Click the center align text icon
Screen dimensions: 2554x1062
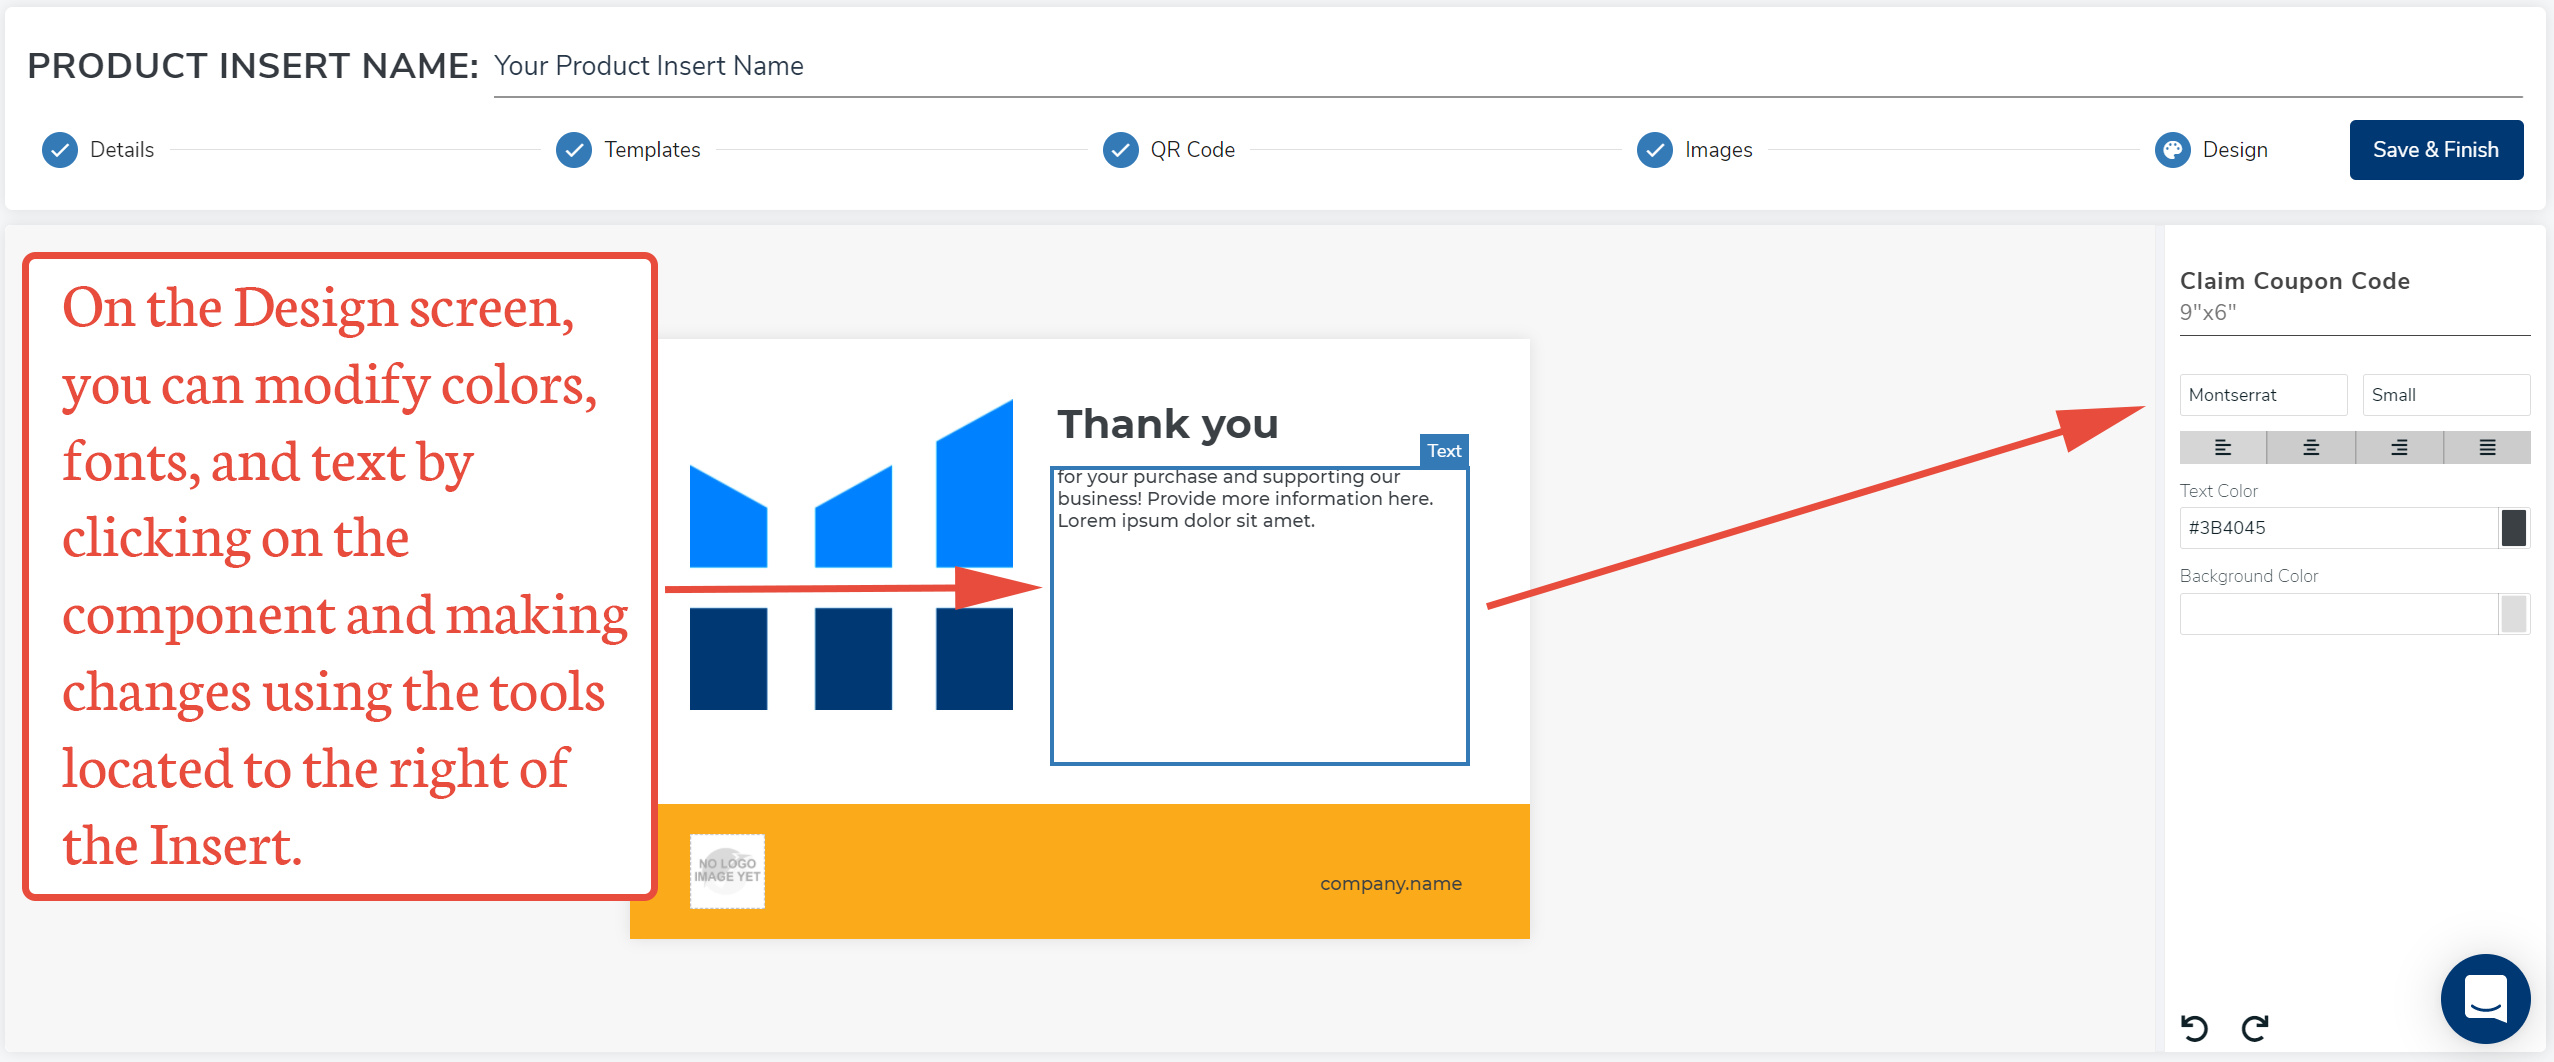(x=2310, y=448)
